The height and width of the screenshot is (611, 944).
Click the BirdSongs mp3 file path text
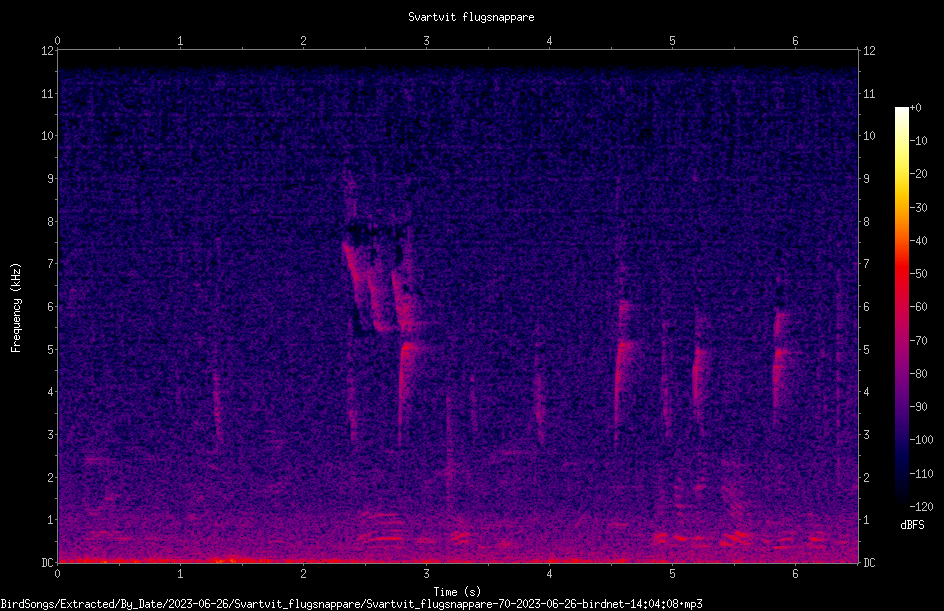pyautogui.click(x=352, y=604)
